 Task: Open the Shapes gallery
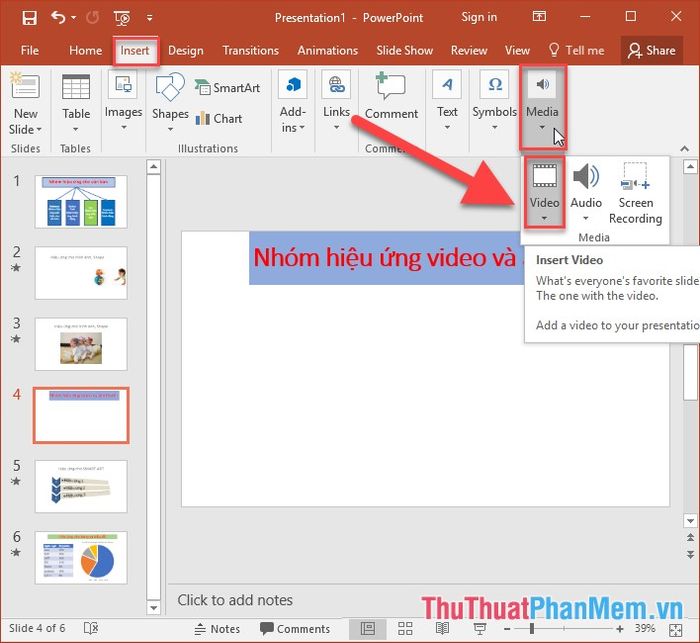tap(170, 103)
